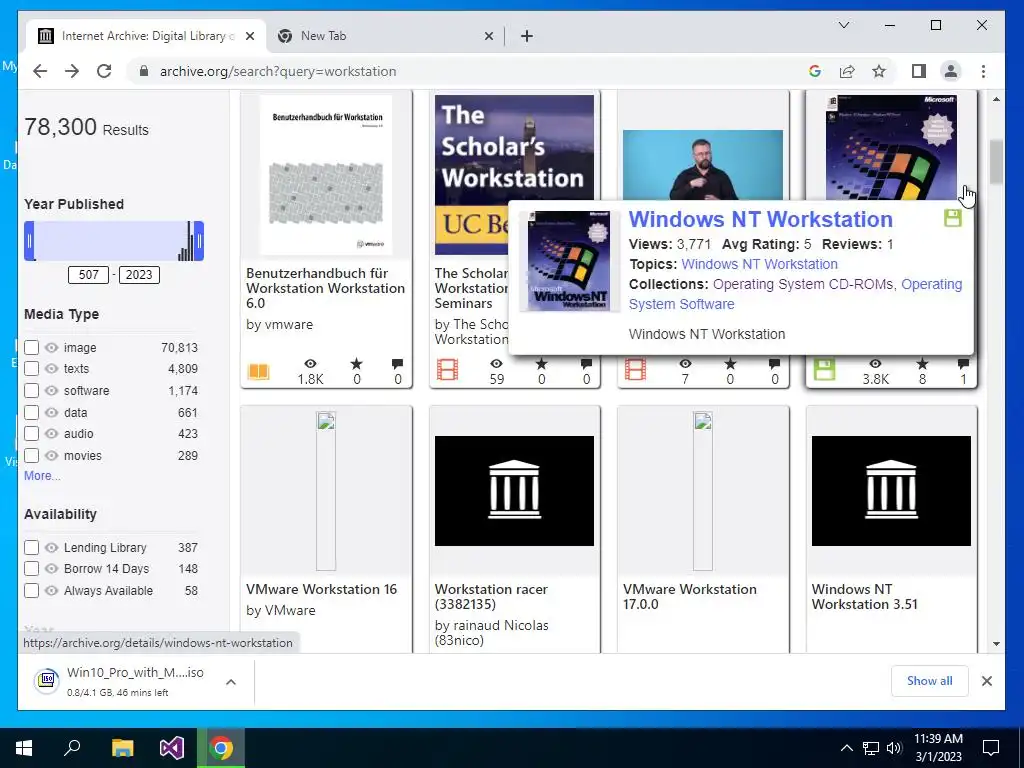The image size is (1024, 768).
Task: Open the notification center
Action: [x=991, y=748]
